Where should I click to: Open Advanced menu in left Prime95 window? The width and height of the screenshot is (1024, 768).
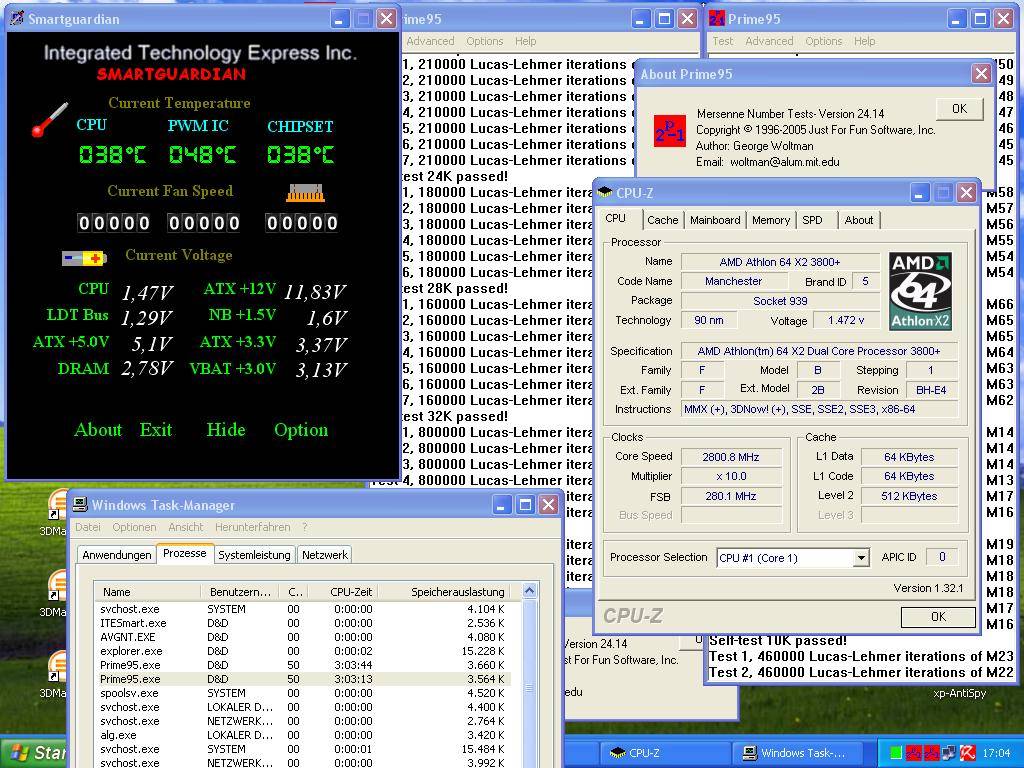[430, 40]
